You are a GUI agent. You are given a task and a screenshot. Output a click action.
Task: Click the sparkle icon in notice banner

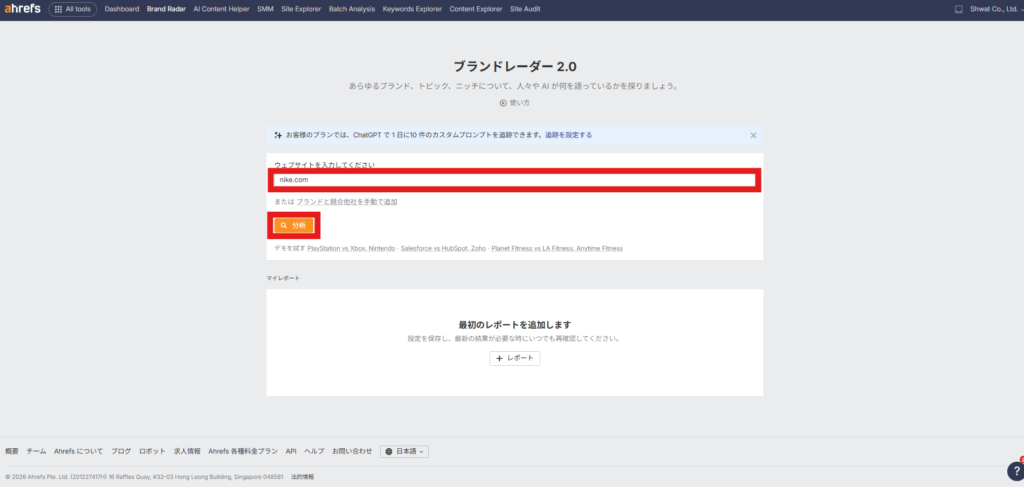pyautogui.click(x=278, y=135)
